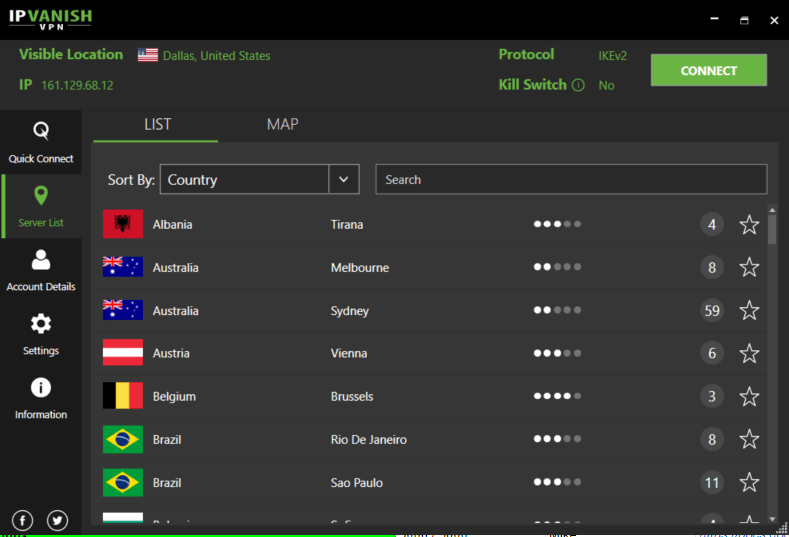Image resolution: width=789 pixels, height=537 pixels.
Task: Favorite the Australia Melbourne server
Action: 749,267
